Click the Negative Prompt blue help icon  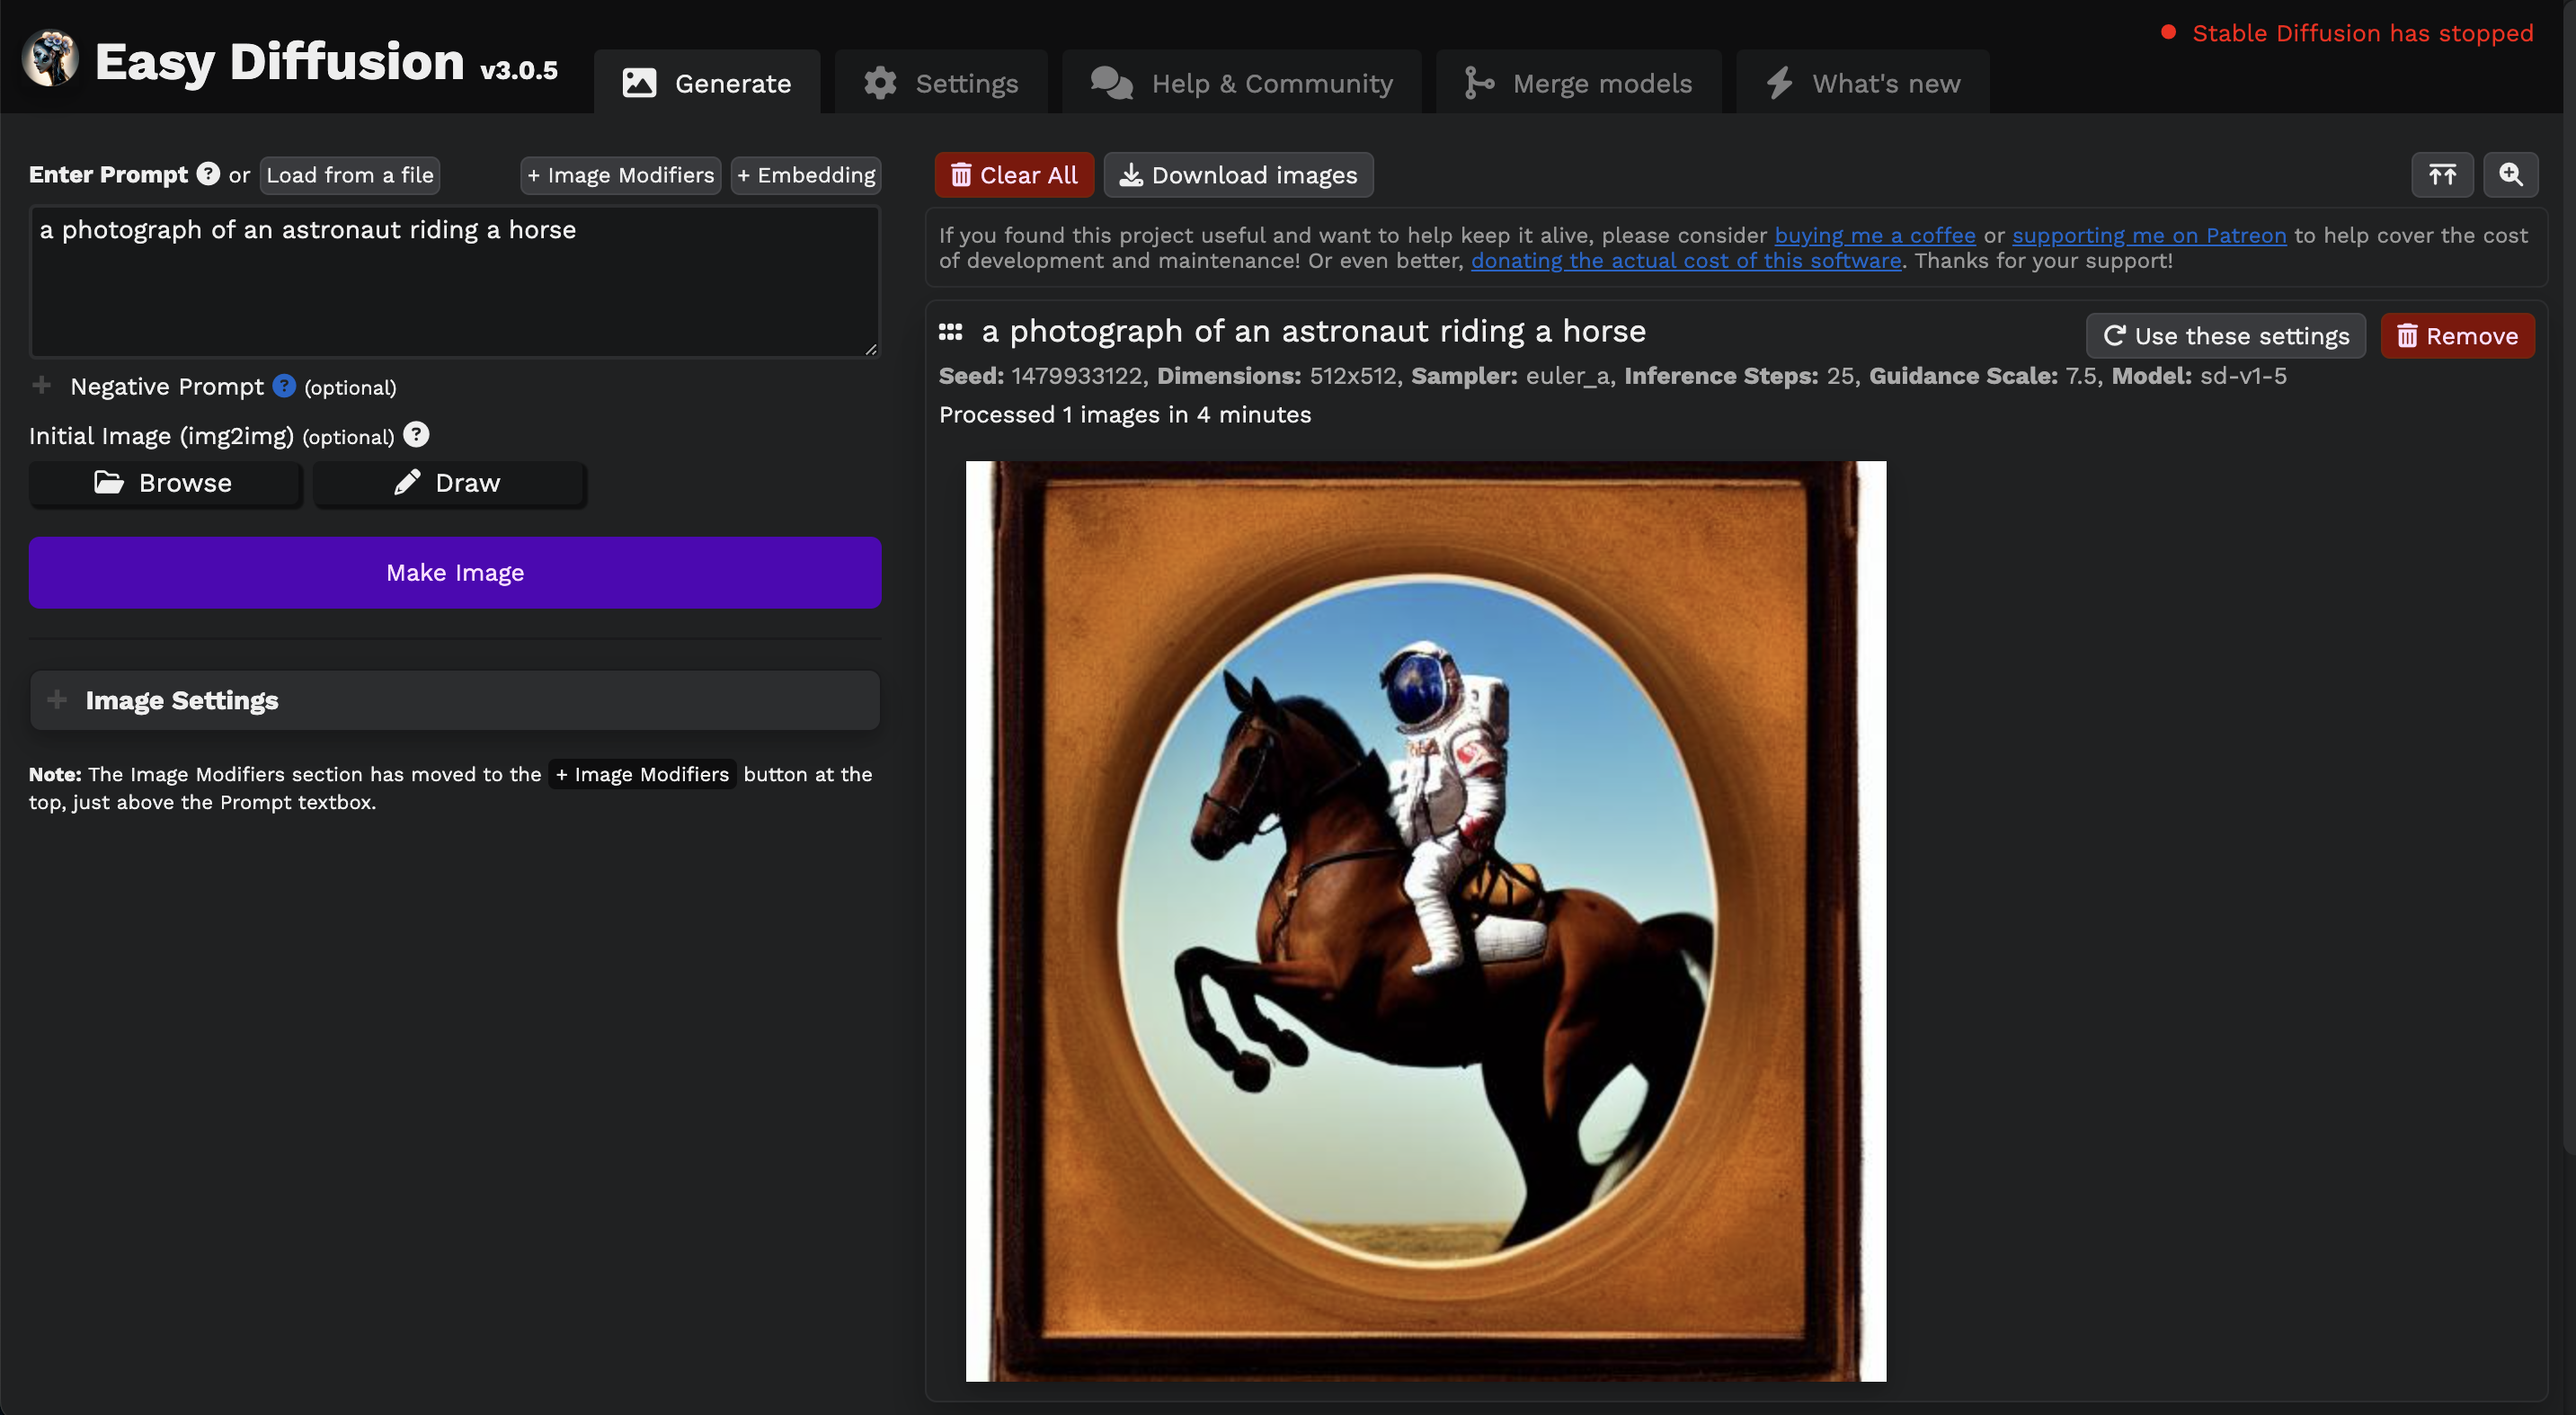click(x=284, y=386)
